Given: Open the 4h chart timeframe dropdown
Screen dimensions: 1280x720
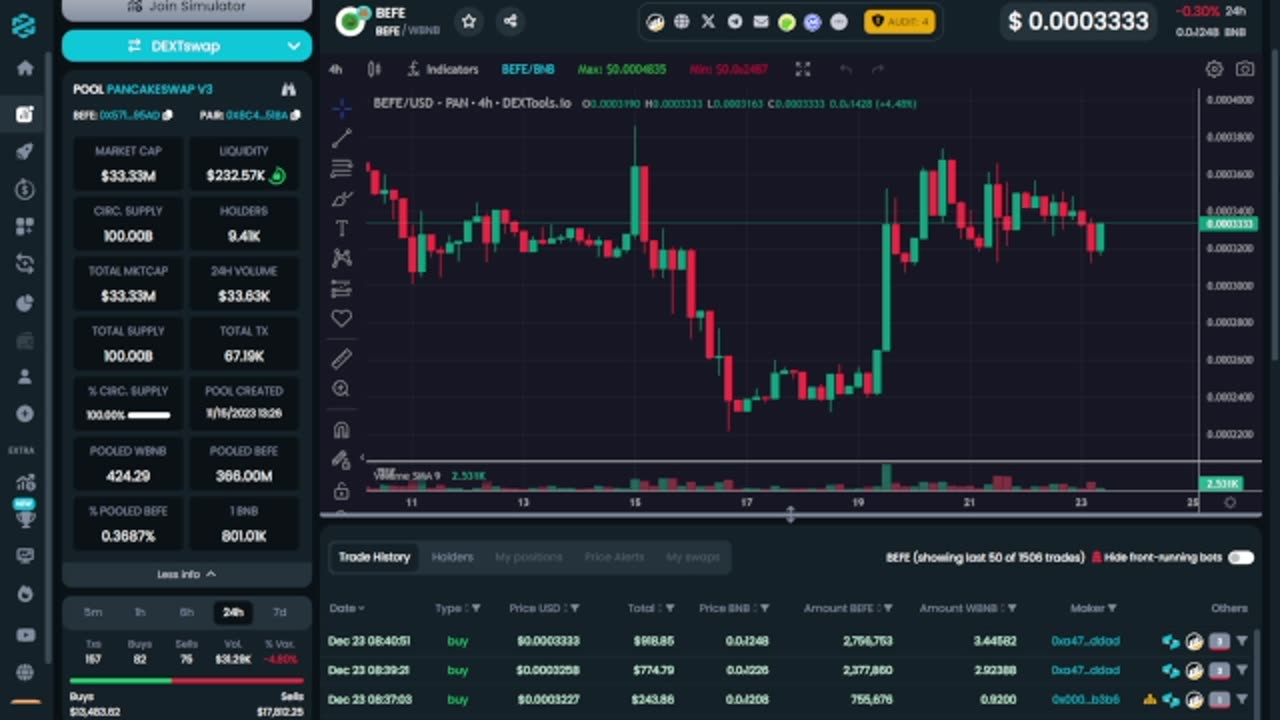Looking at the screenshot, I should [x=335, y=69].
